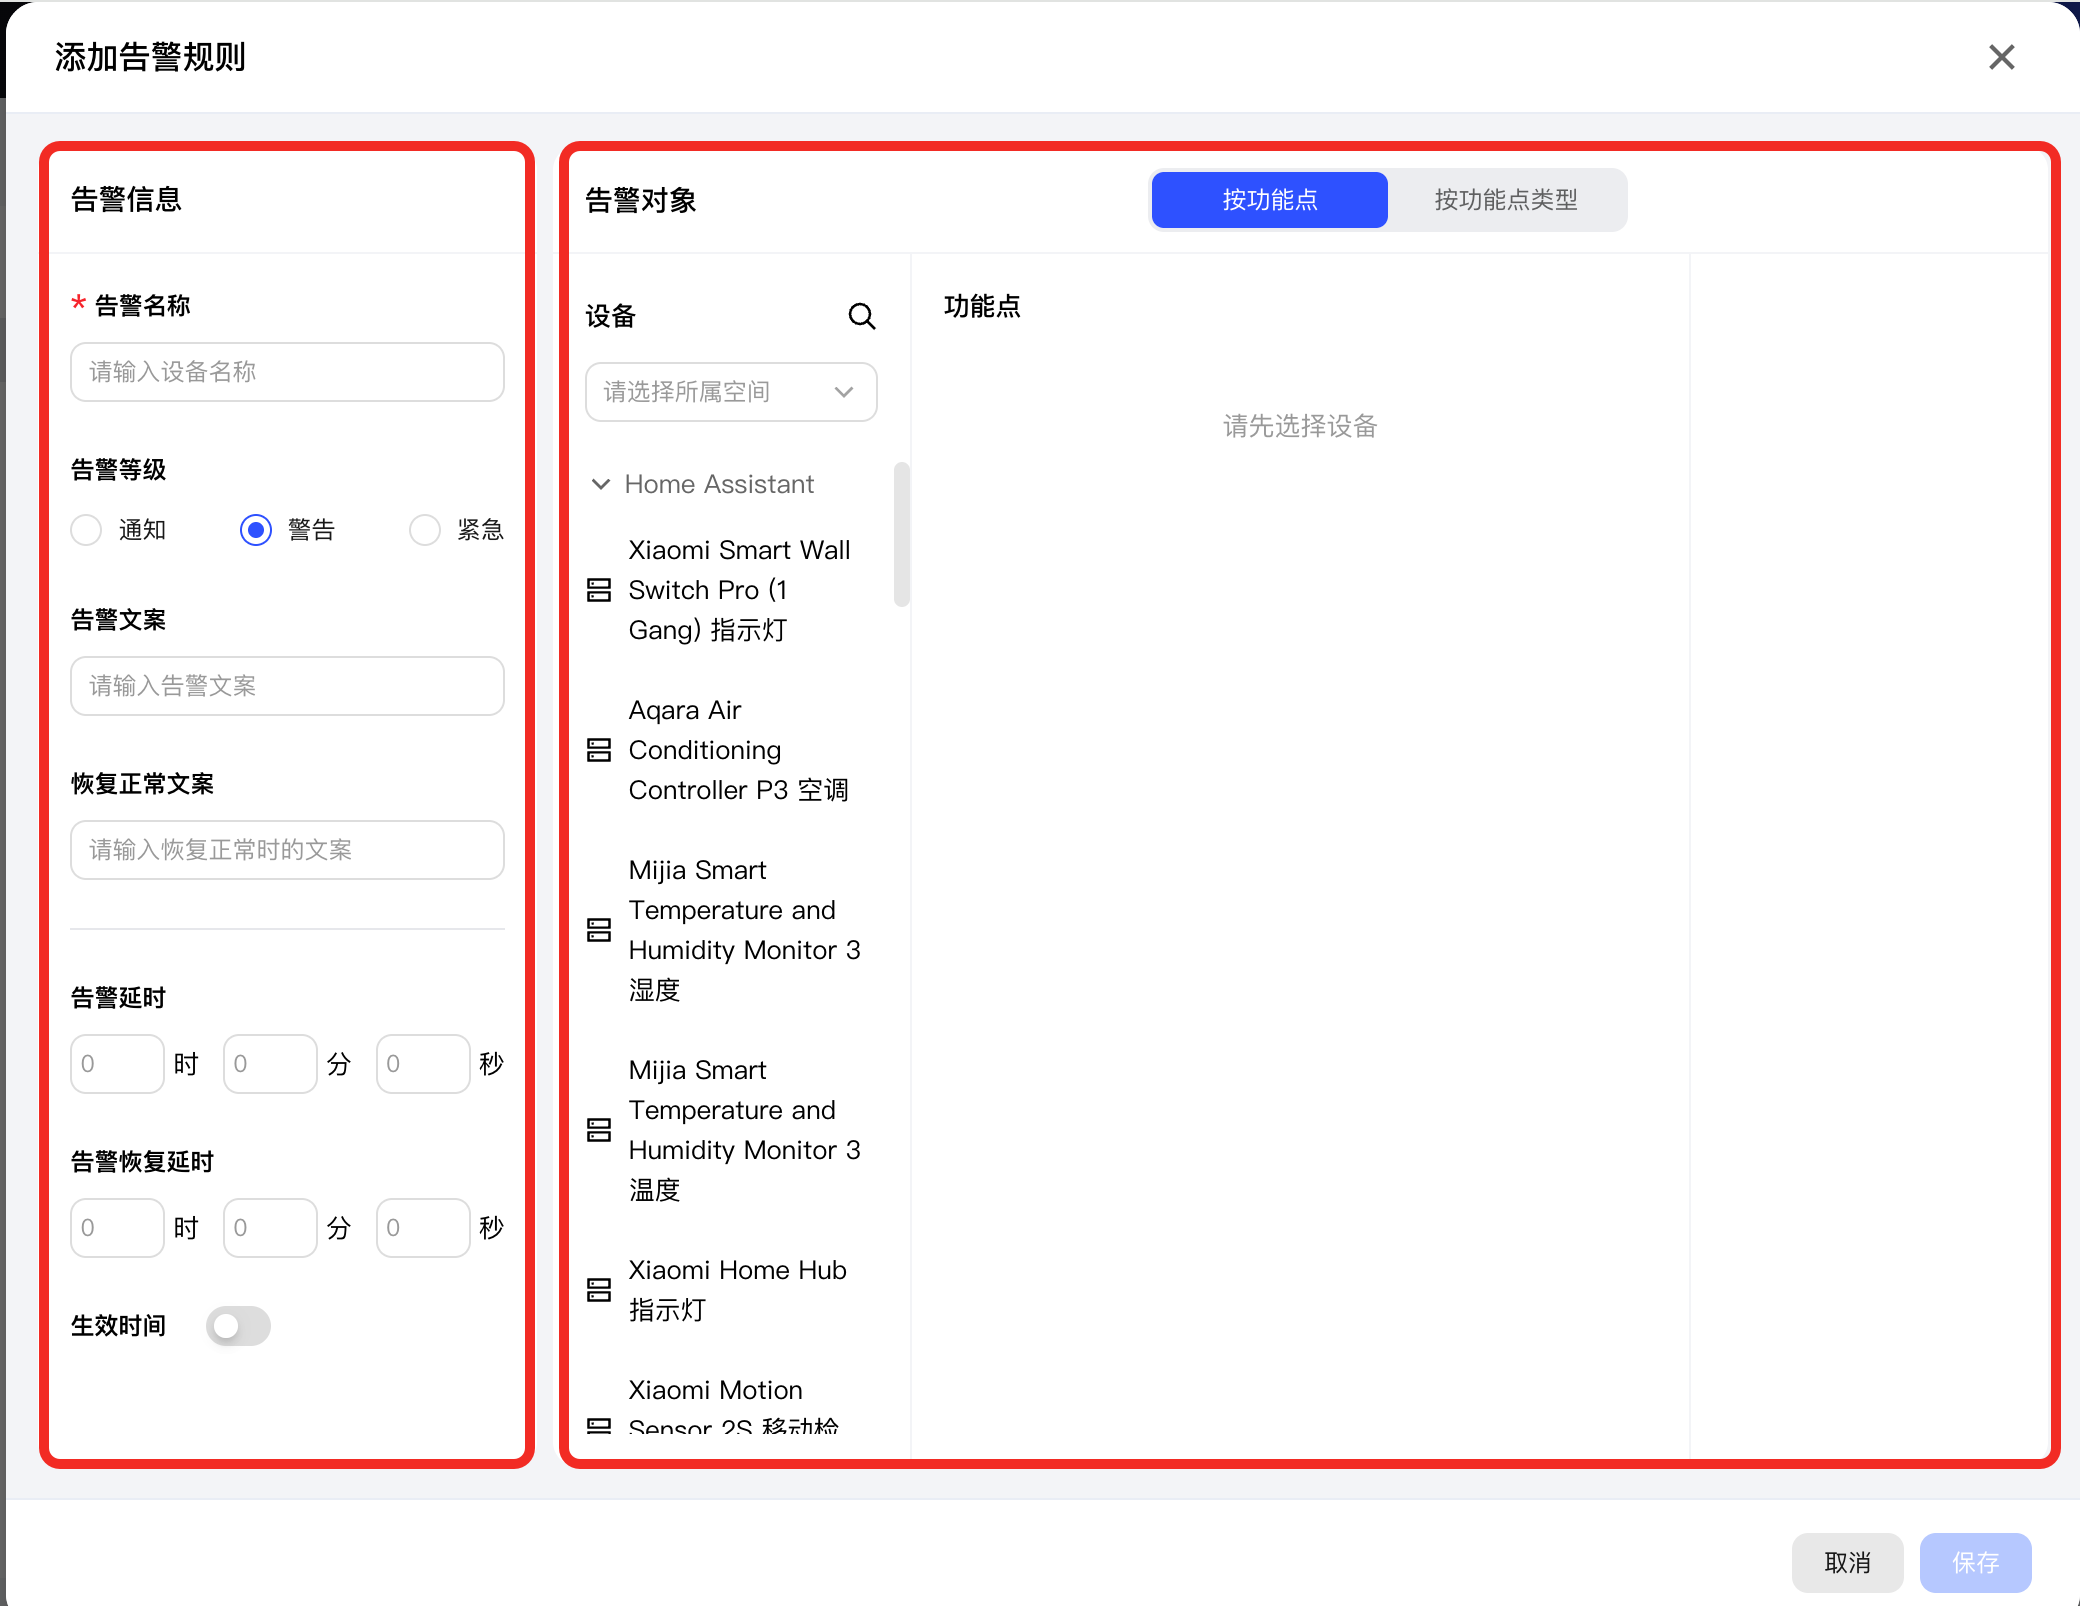The image size is (2080, 1606).
Task: Click icon beside Xiaomi Smart Wall Switch Pro
Action: pyautogui.click(x=599, y=590)
